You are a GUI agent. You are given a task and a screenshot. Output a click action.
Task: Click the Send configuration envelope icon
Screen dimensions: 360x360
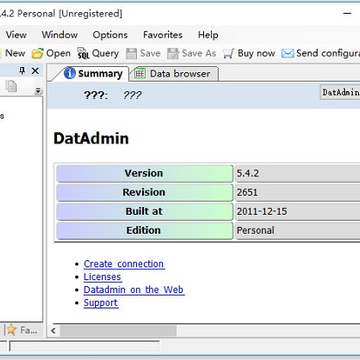[287, 53]
